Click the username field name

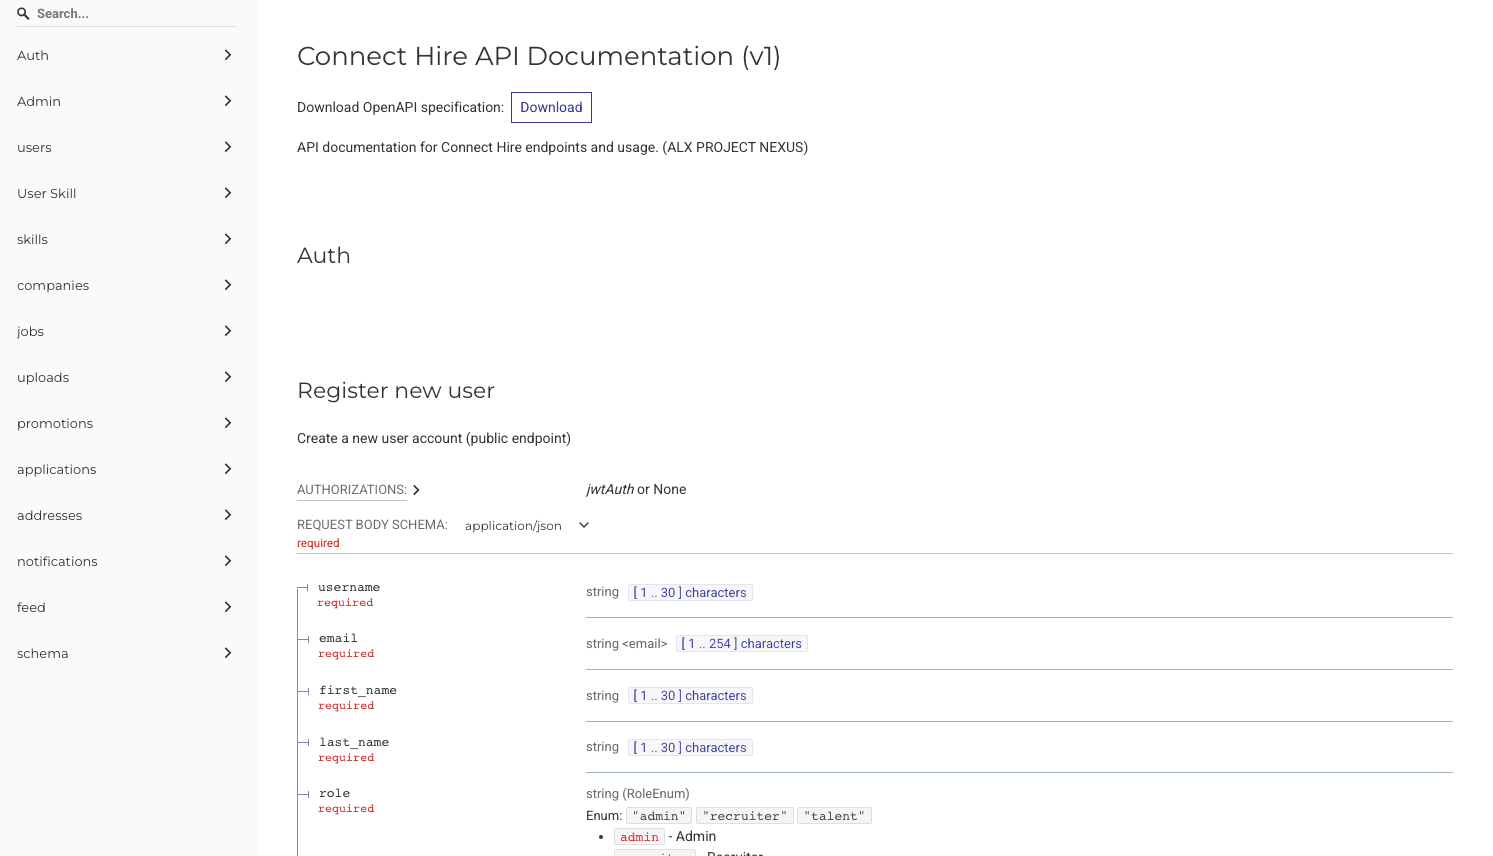[x=349, y=588]
